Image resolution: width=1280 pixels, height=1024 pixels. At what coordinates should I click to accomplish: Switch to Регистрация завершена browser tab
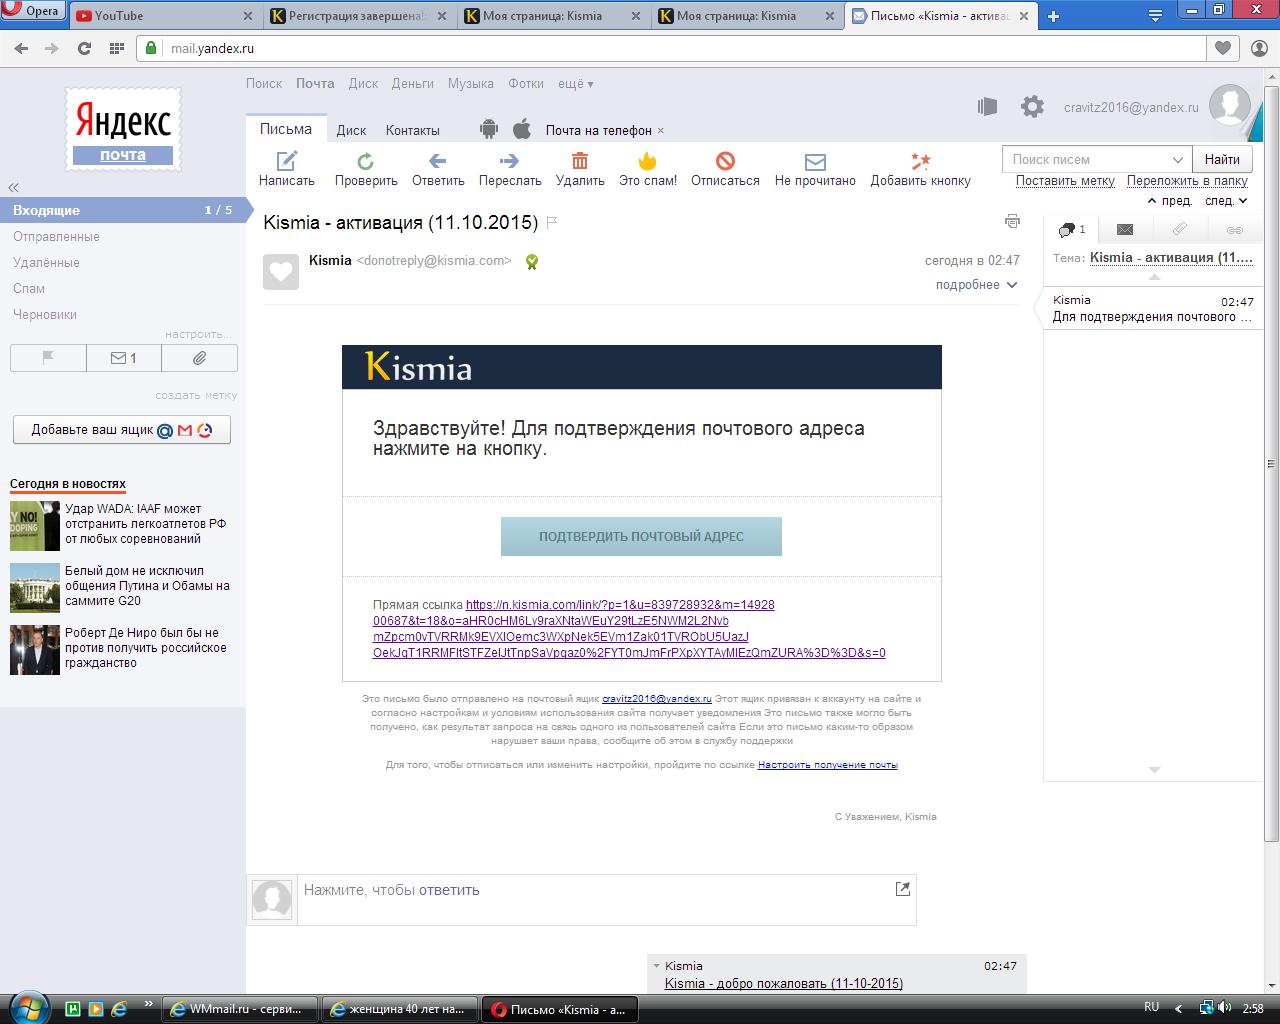point(359,16)
